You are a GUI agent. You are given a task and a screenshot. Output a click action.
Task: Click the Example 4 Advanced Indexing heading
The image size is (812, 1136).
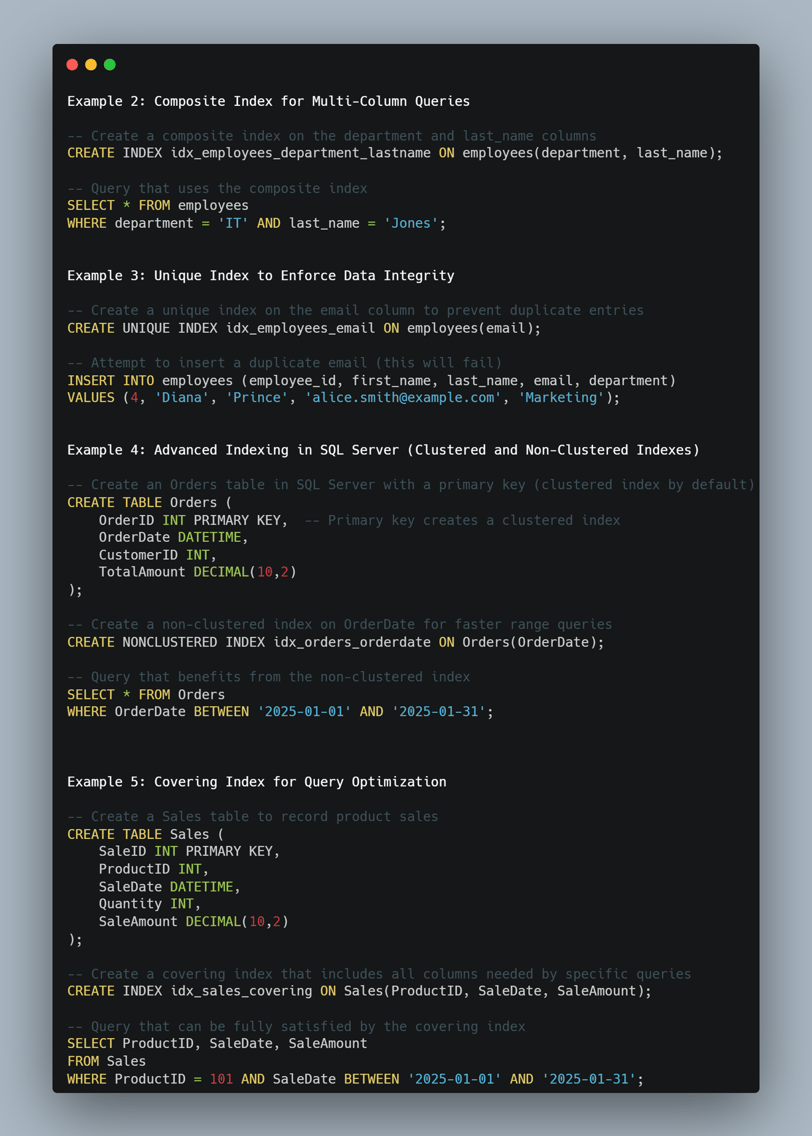[x=383, y=450]
